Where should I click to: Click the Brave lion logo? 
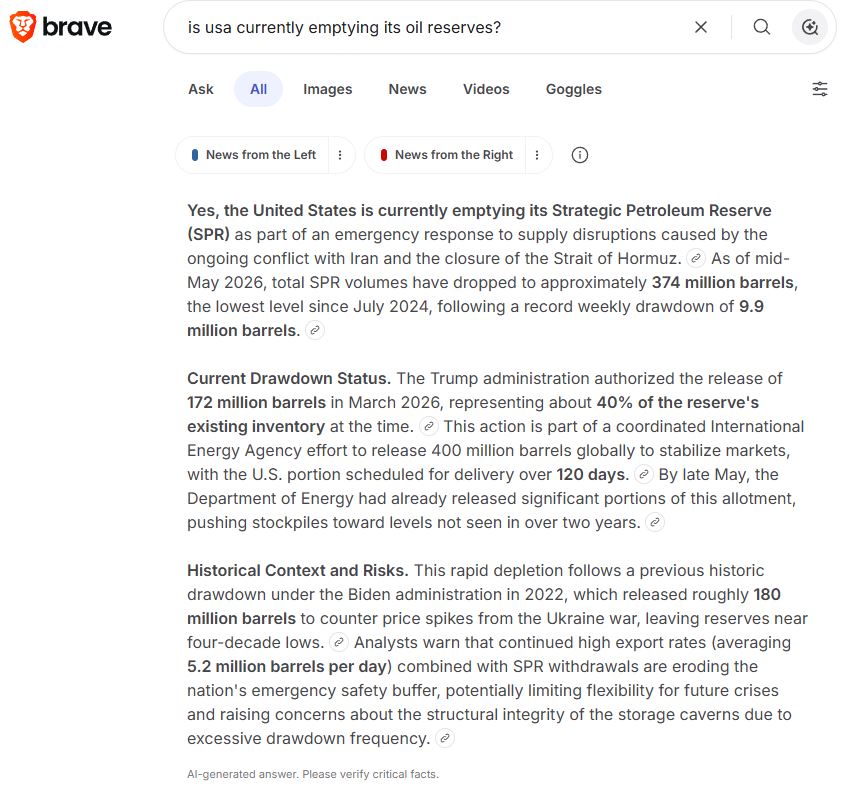23,27
